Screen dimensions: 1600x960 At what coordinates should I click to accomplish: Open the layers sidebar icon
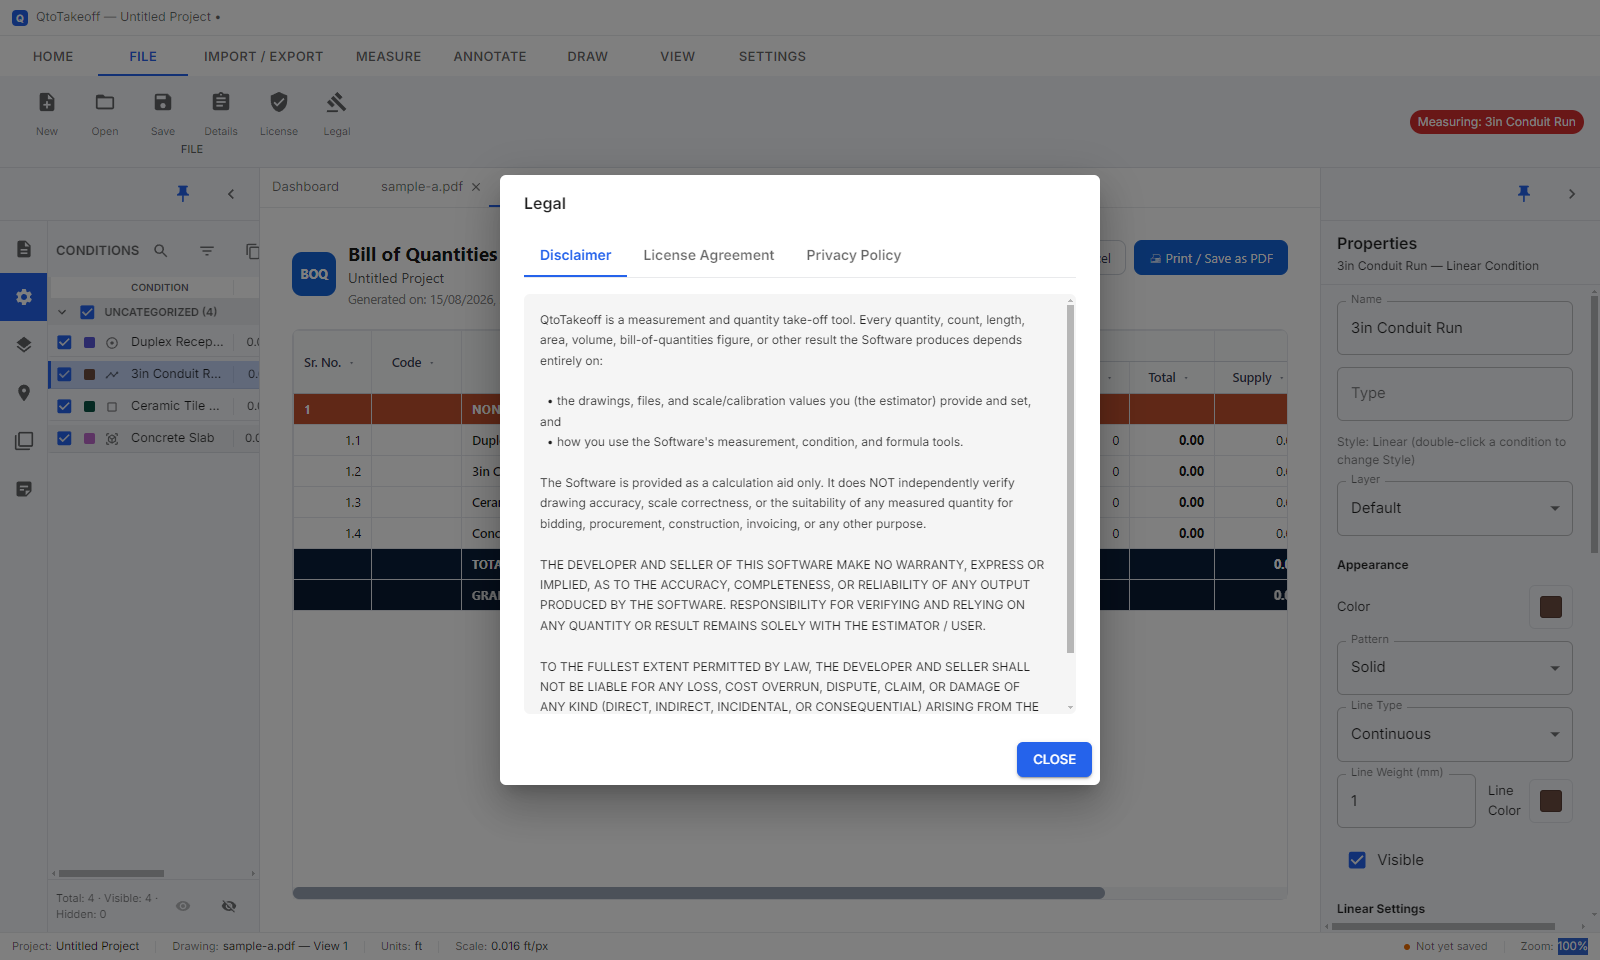coord(24,345)
